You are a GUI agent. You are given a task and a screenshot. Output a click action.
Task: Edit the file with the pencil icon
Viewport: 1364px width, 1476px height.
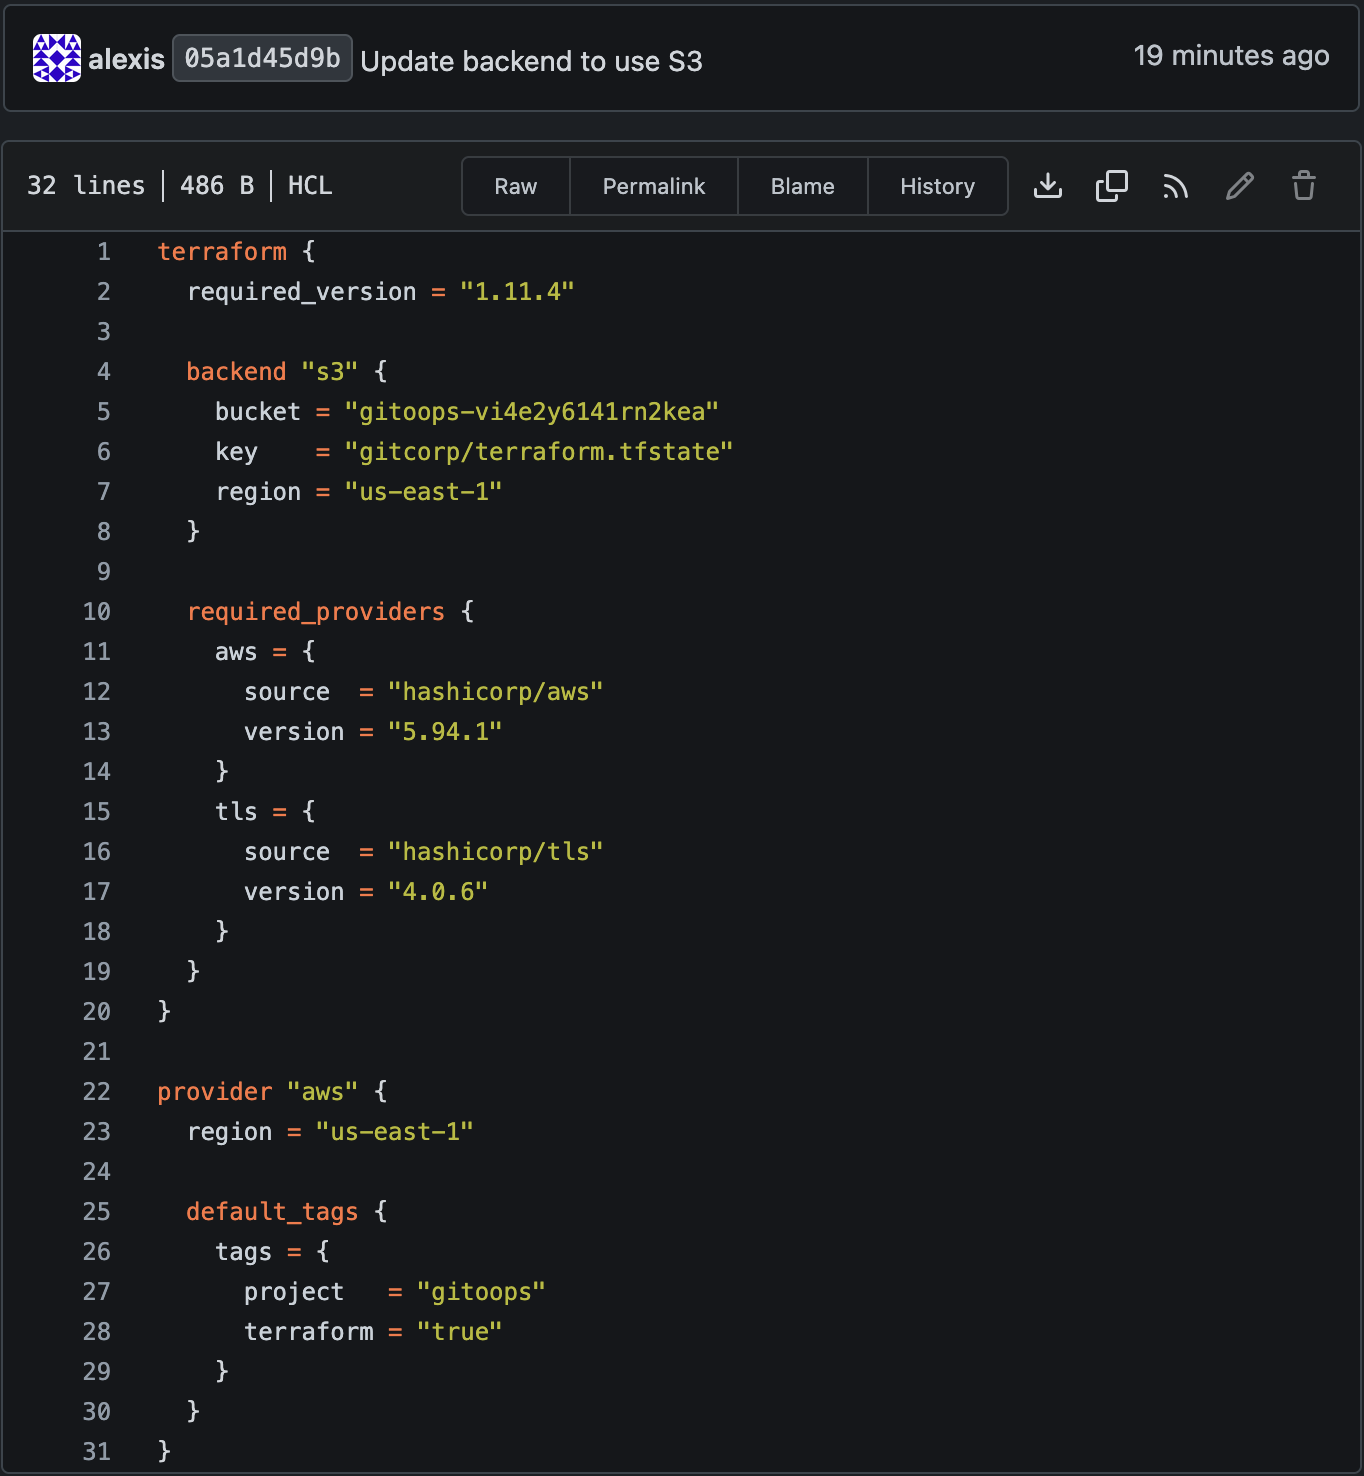click(x=1240, y=186)
